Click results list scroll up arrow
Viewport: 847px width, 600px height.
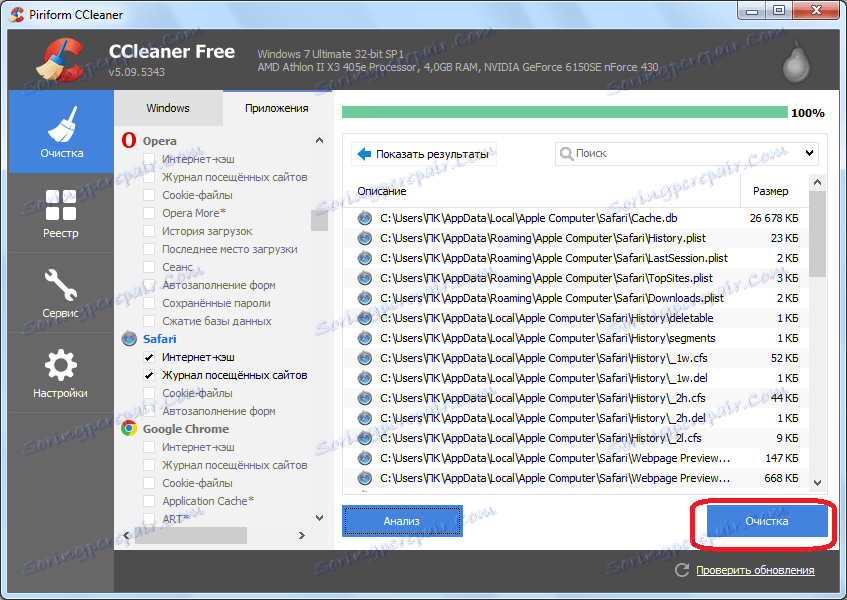click(x=817, y=183)
